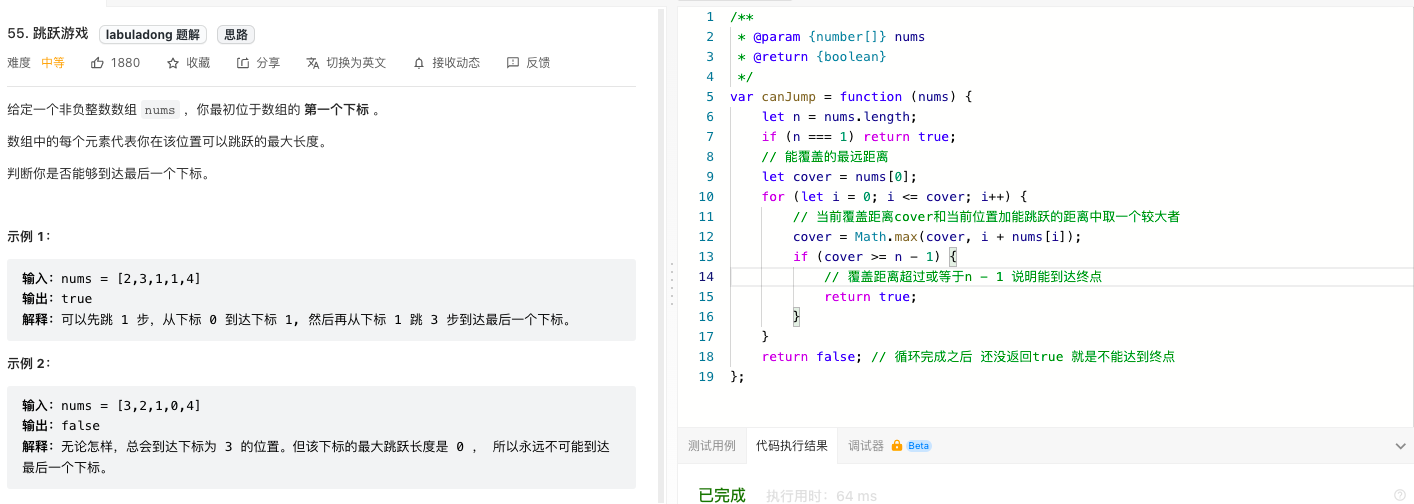
Task: Click the lock icon next to 调试器
Action: pos(897,446)
